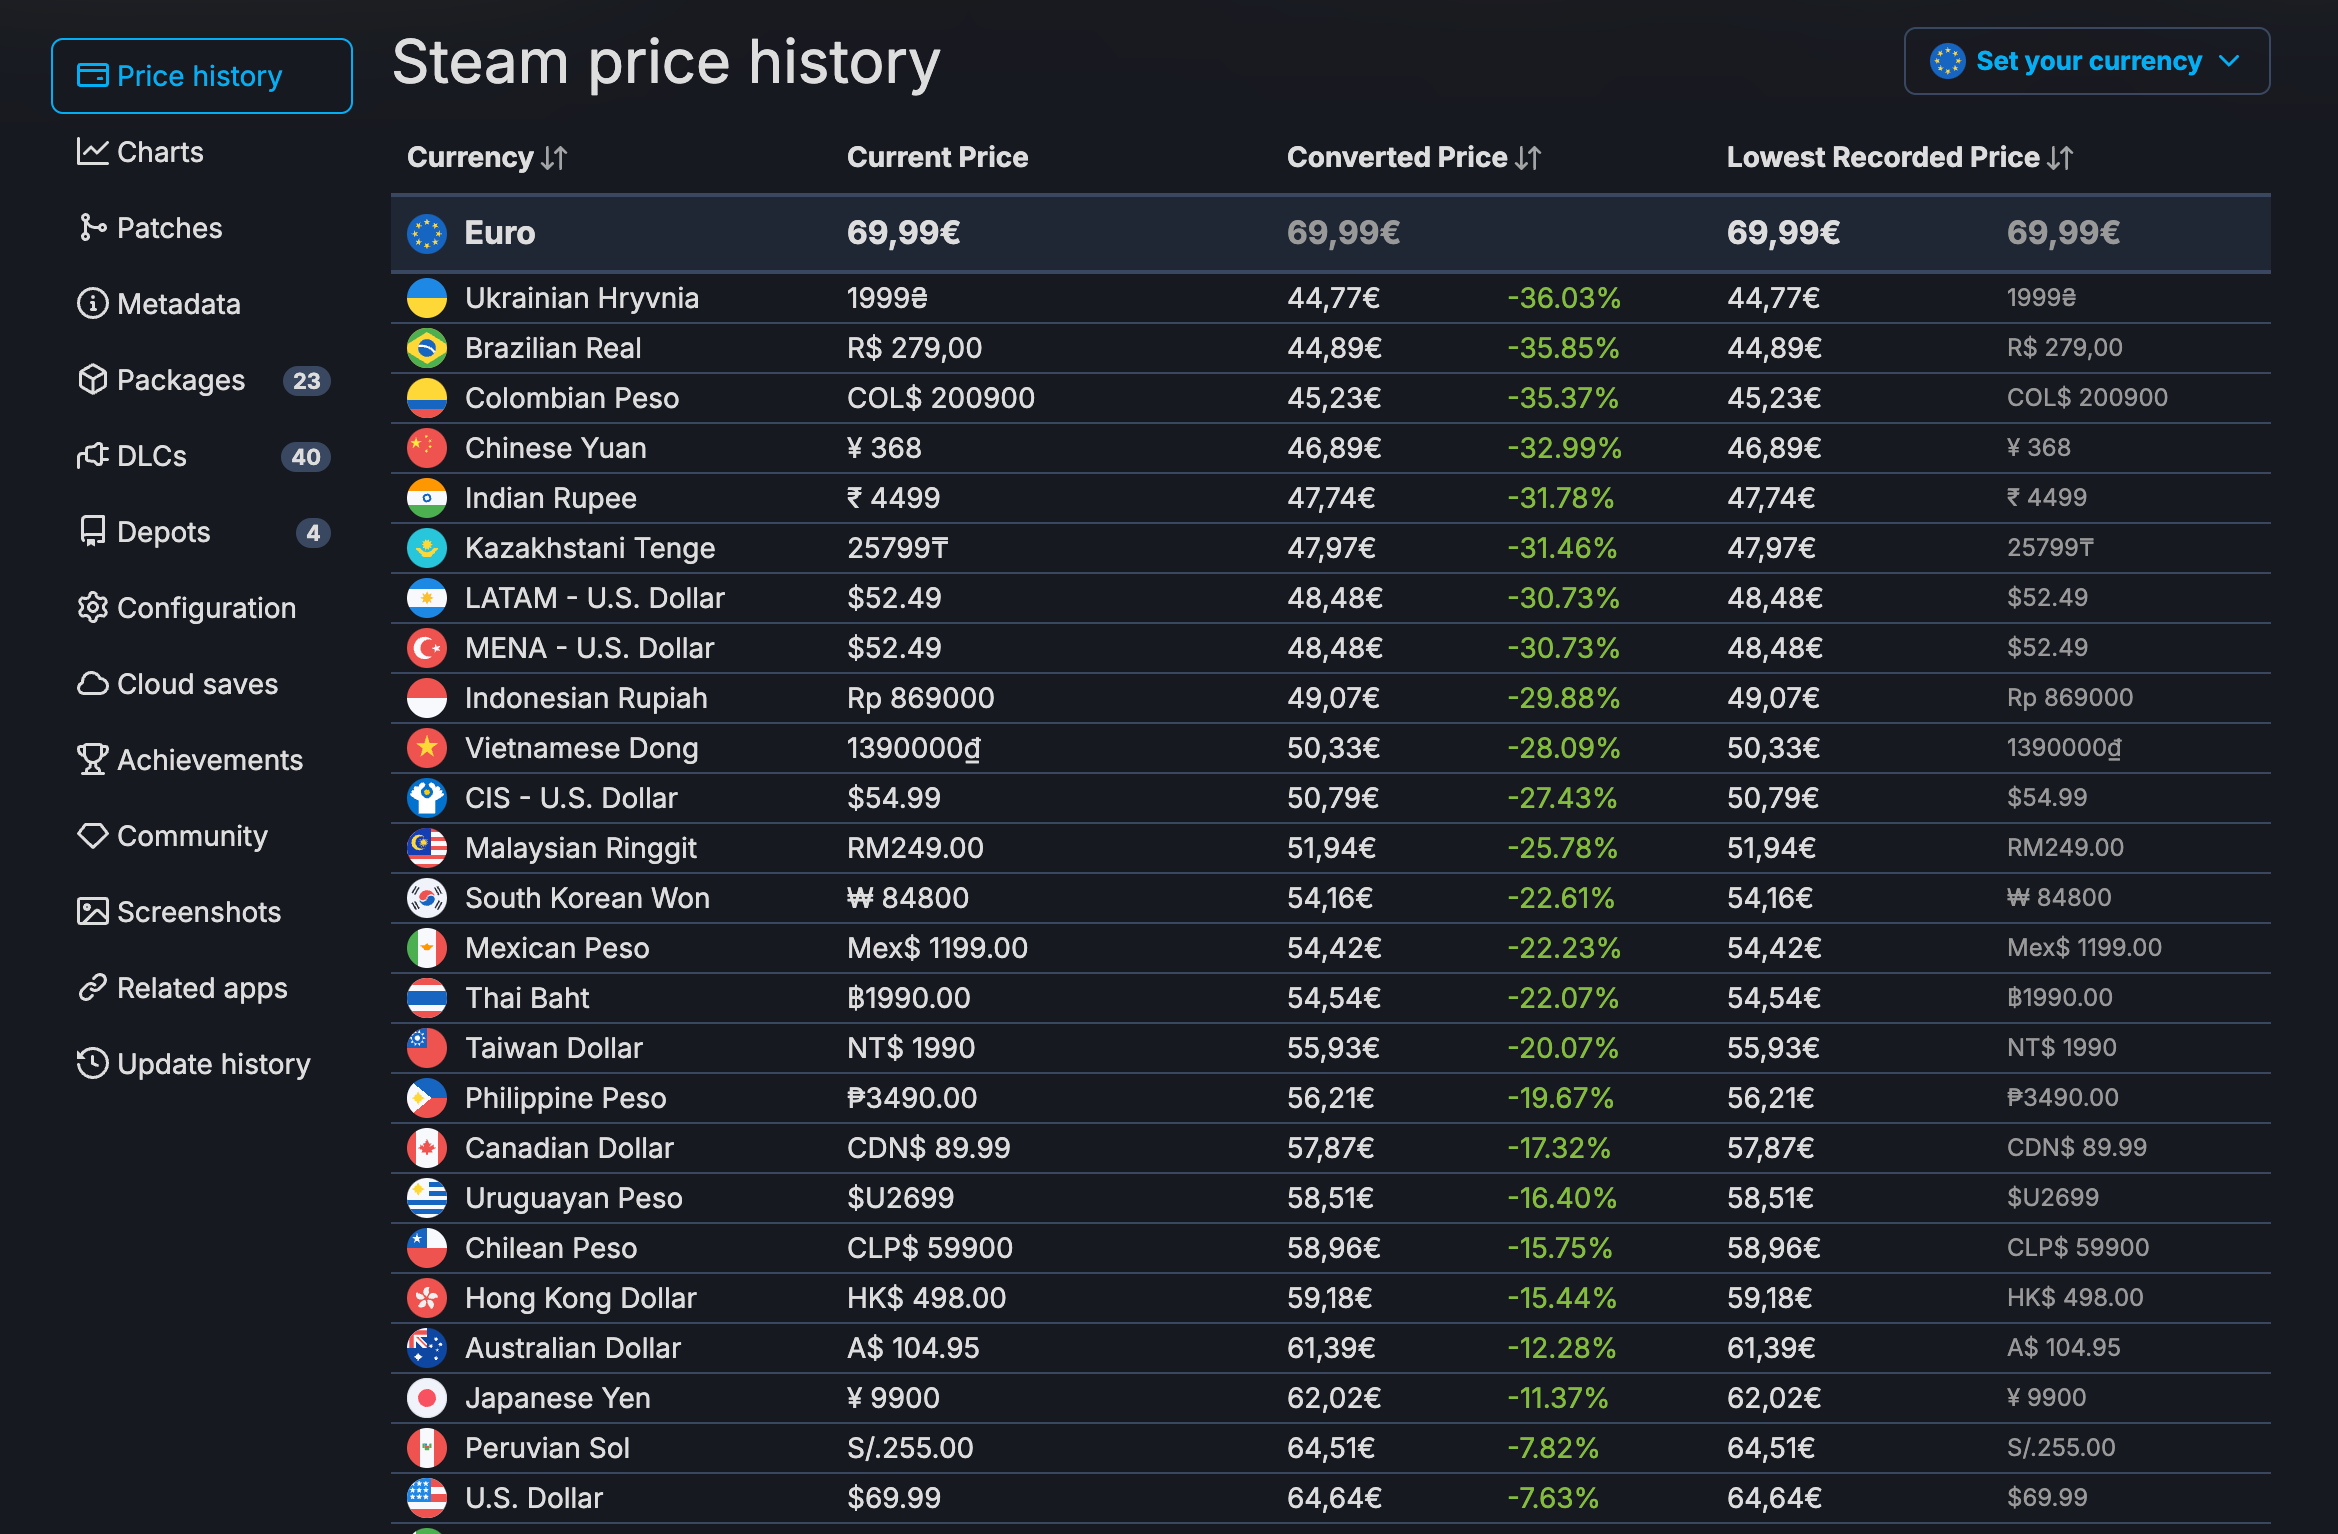The image size is (2338, 1534).
Task: Click the Configuration gear icon
Action: 92,607
